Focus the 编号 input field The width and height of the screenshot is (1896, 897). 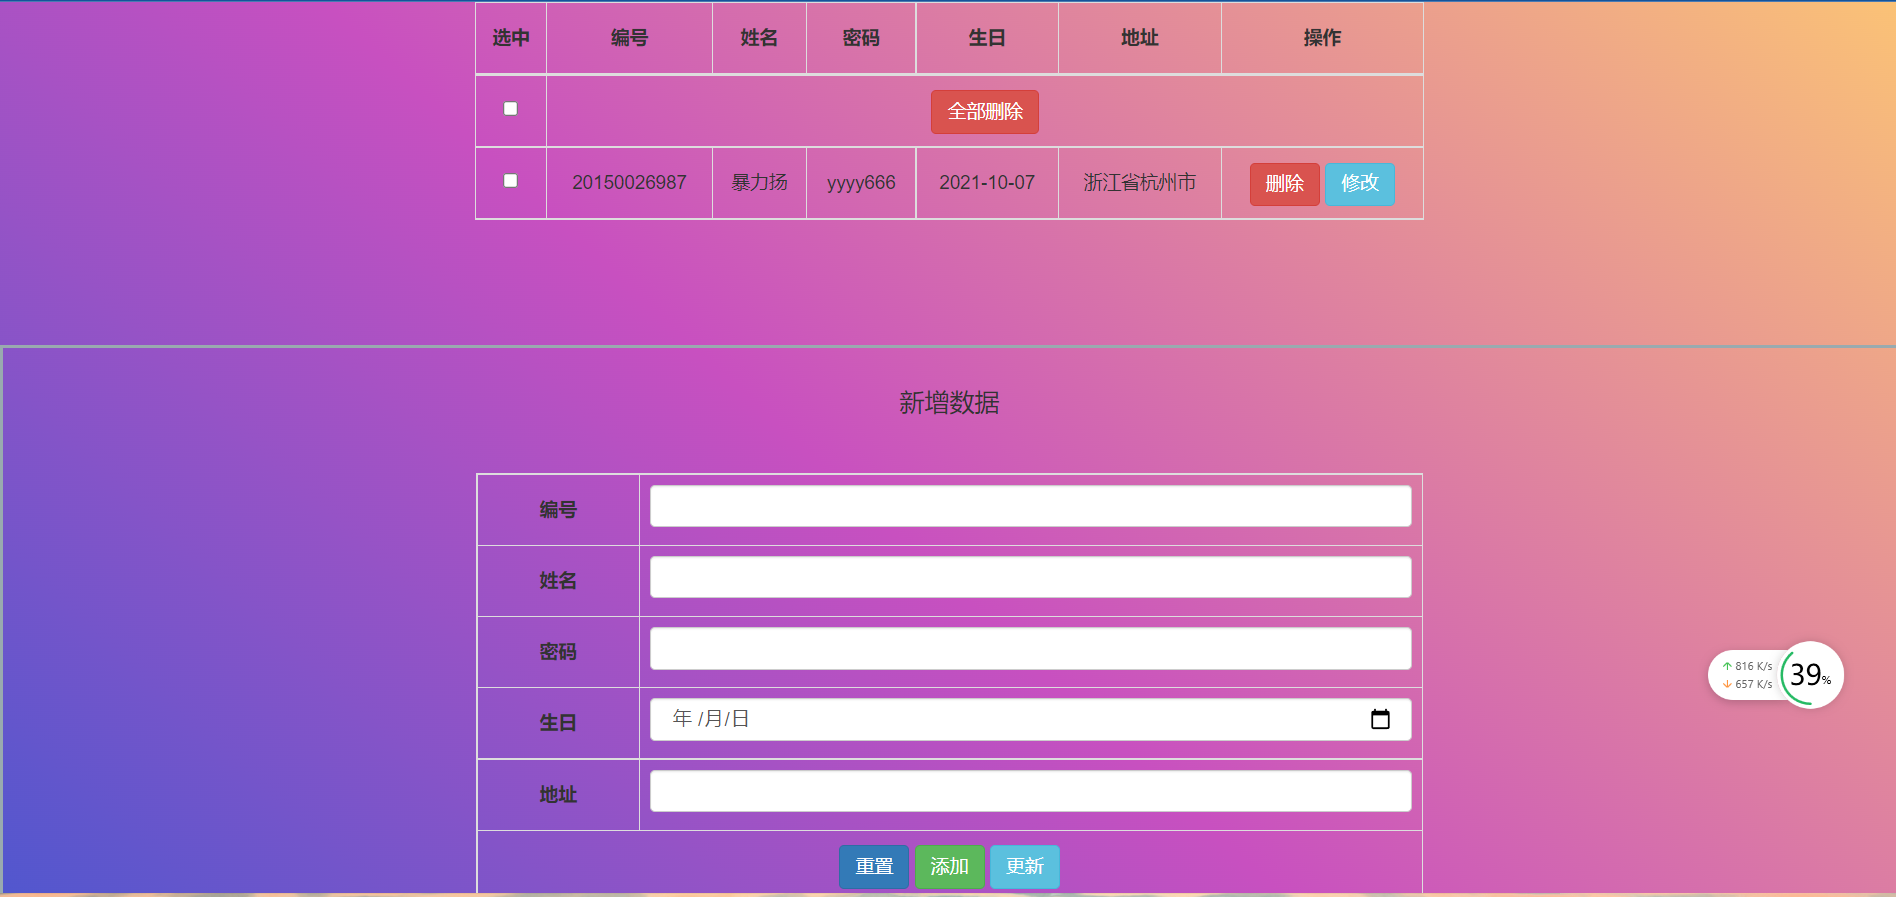coord(1030,506)
